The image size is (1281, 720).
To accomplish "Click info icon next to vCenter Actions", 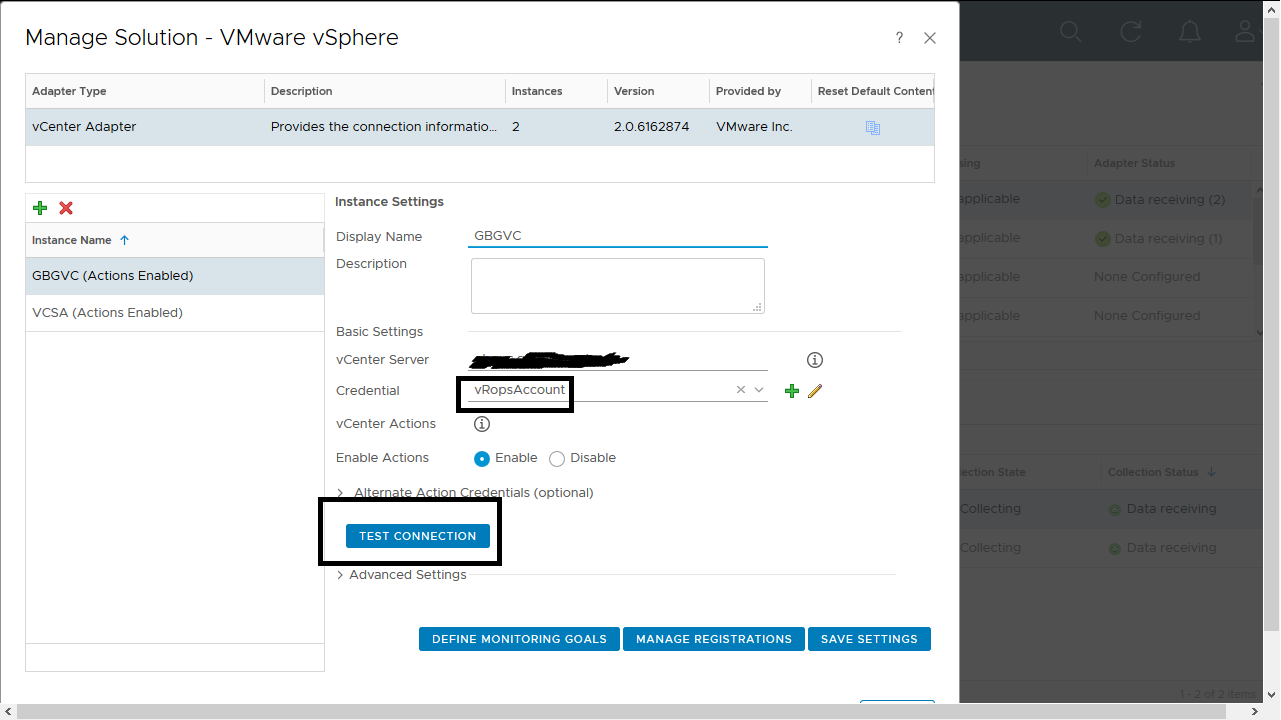I will pyautogui.click(x=481, y=424).
